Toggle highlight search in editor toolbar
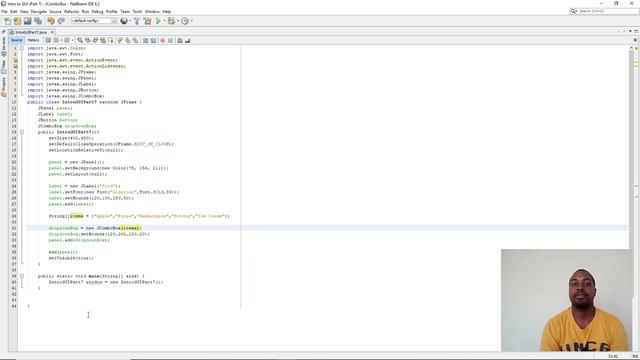Viewport: 640px width, 360px height. (103, 40)
